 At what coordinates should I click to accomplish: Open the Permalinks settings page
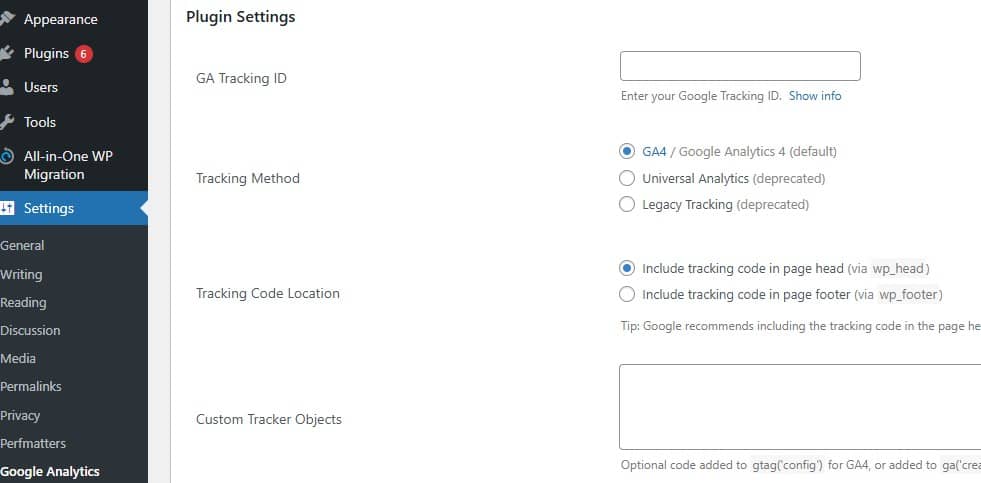pos(32,386)
